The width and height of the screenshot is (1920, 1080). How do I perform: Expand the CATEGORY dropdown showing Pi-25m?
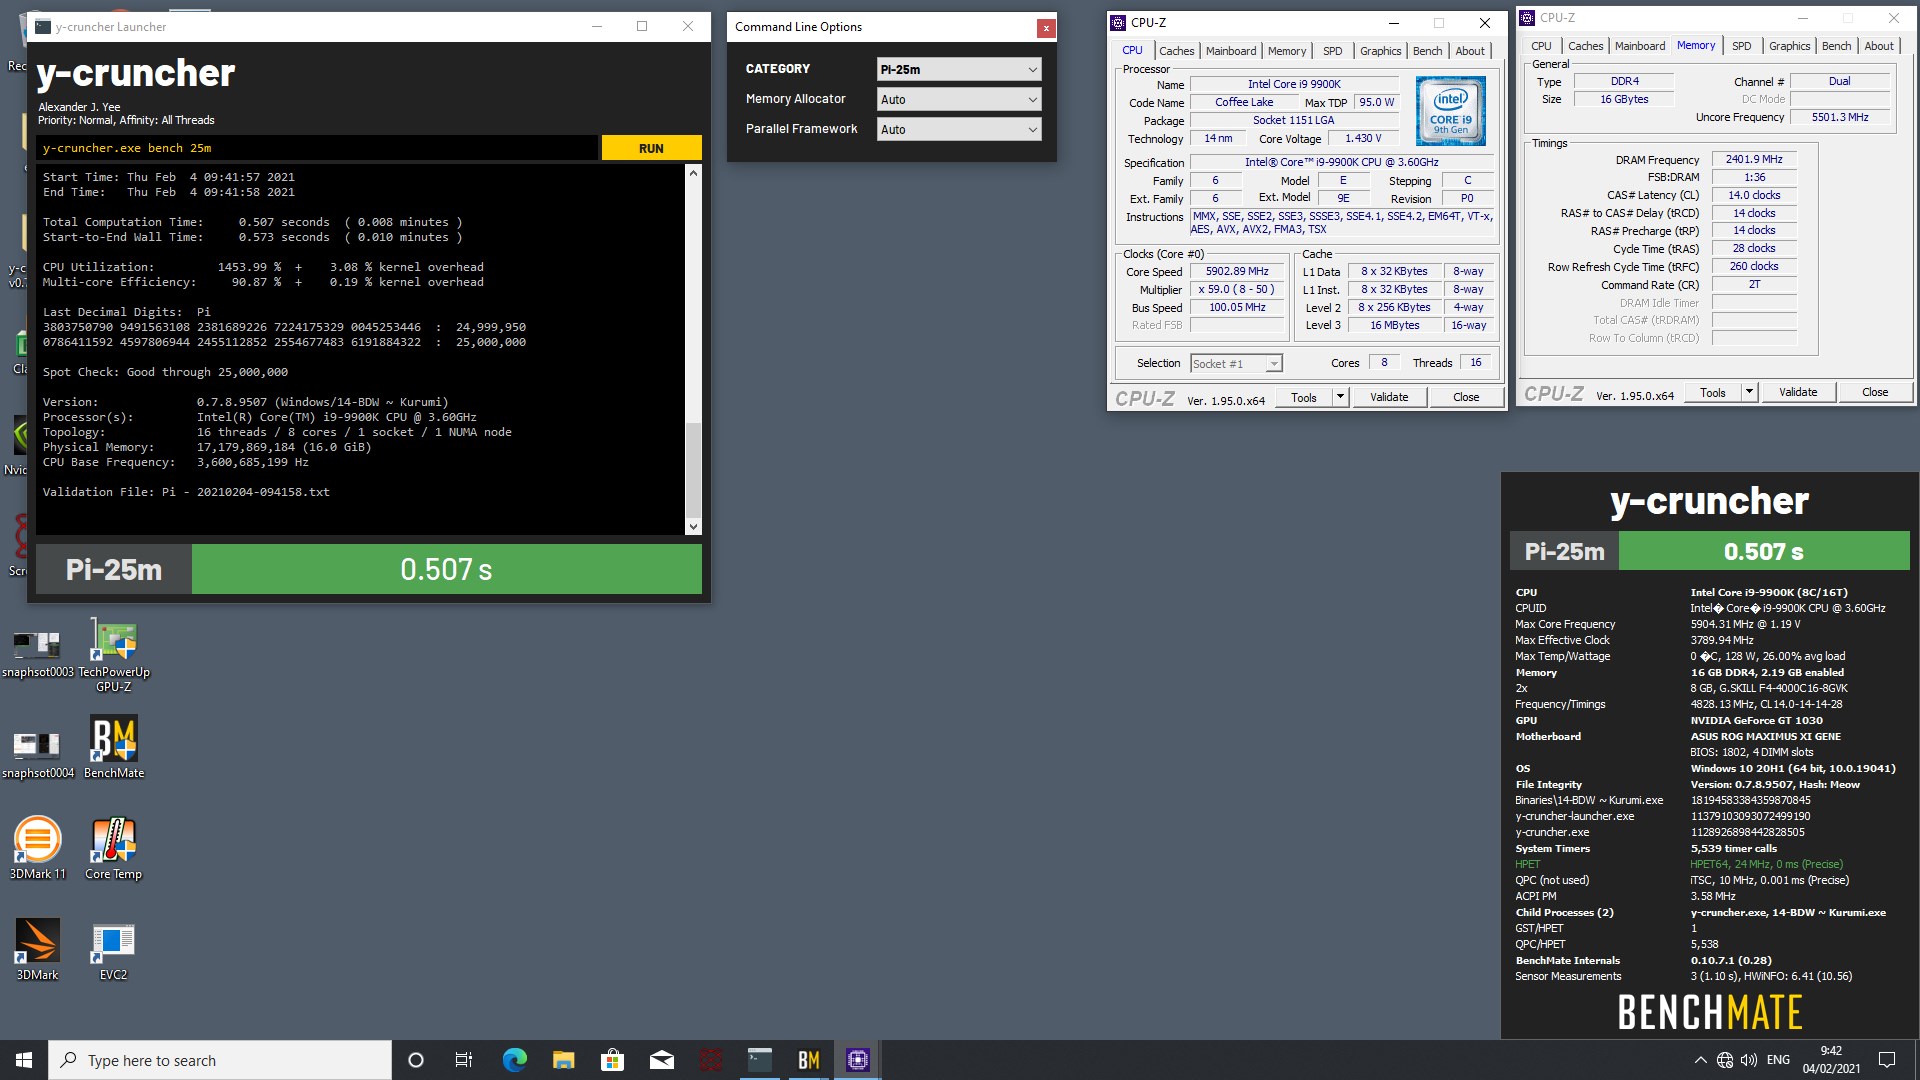click(x=959, y=69)
